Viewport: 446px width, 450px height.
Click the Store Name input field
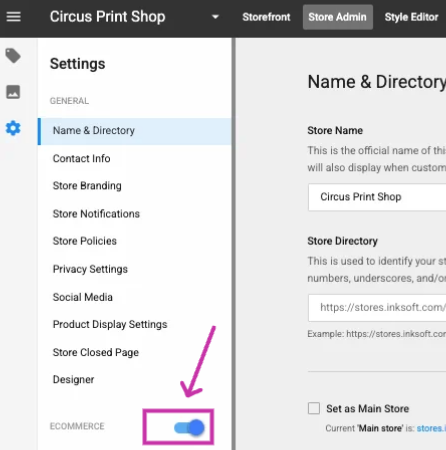point(377,197)
